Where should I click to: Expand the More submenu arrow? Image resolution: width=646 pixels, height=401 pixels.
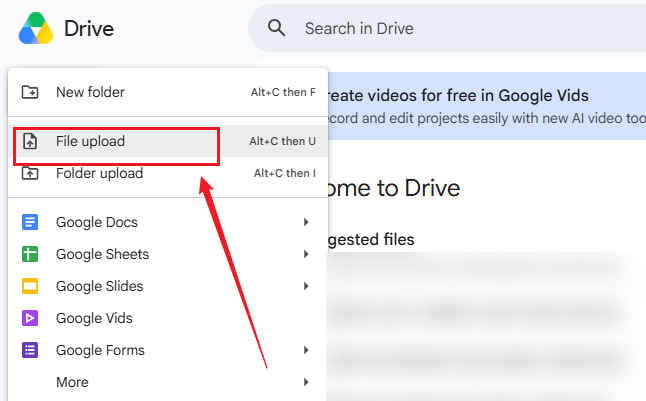306,382
